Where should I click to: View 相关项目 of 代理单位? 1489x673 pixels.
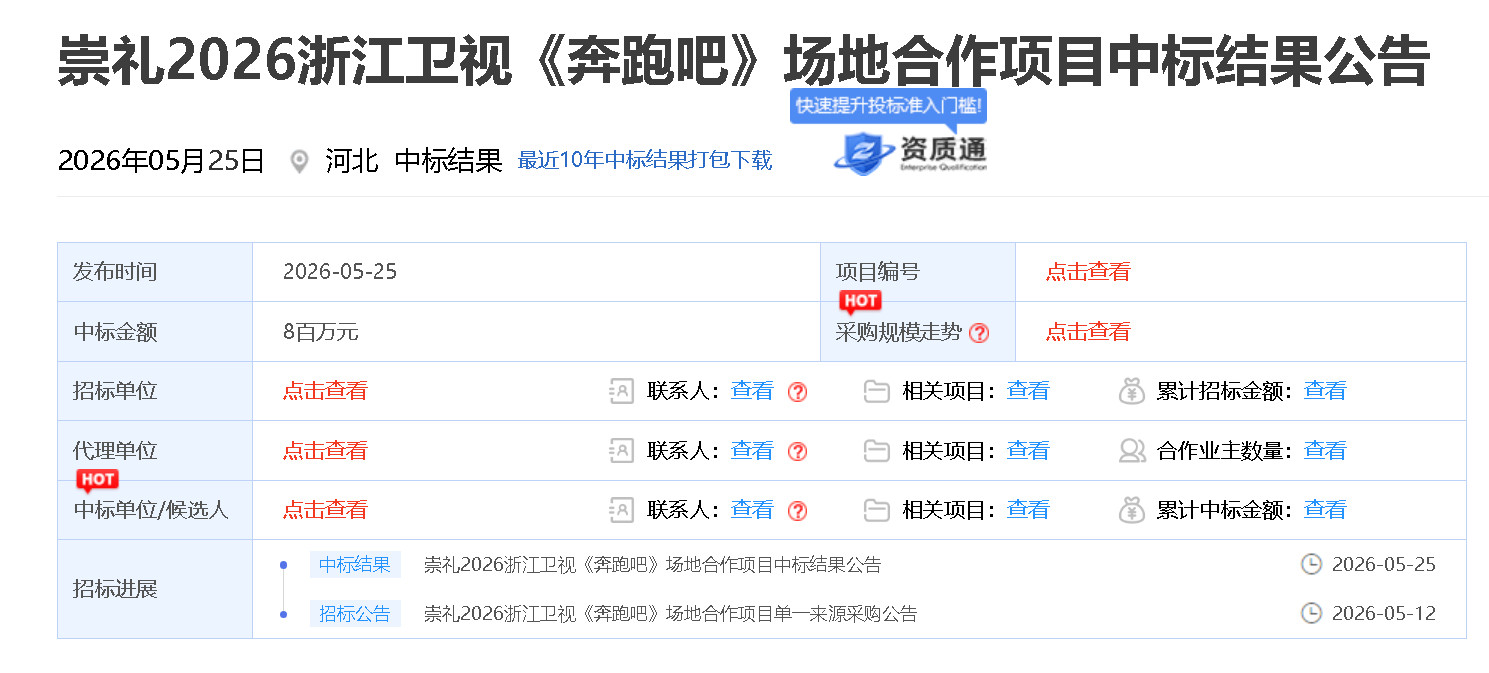1028,451
